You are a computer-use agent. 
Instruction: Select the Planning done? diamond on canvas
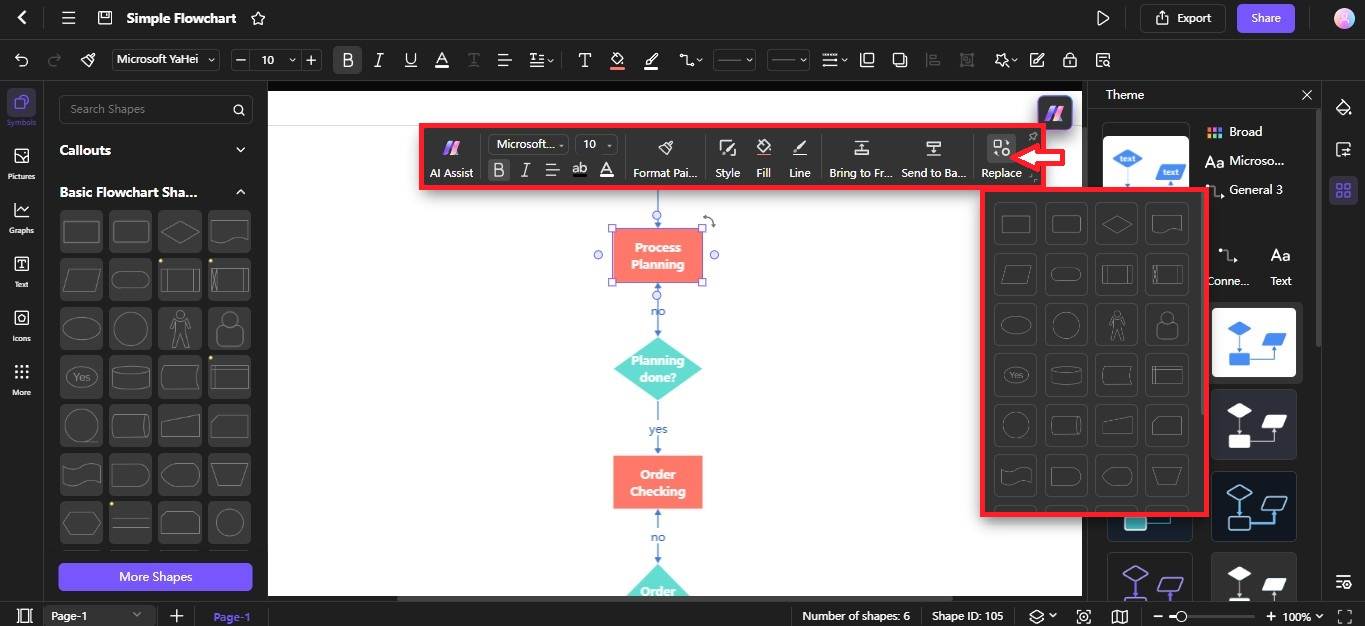click(658, 369)
